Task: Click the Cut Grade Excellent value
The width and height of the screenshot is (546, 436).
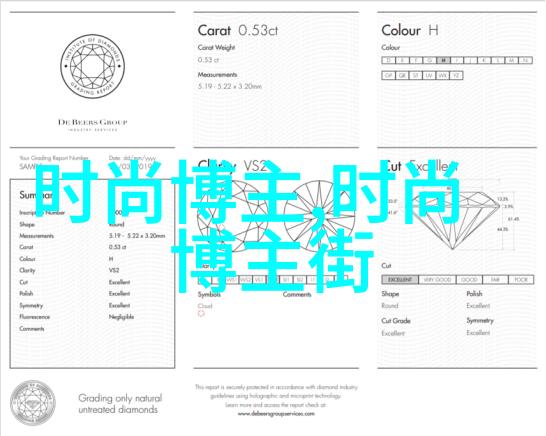Action: pyautogui.click(x=393, y=333)
